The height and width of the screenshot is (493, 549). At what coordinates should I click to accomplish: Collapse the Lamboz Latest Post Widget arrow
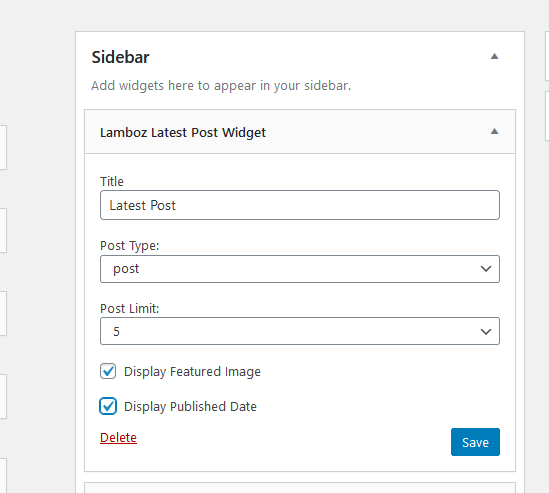coord(494,132)
